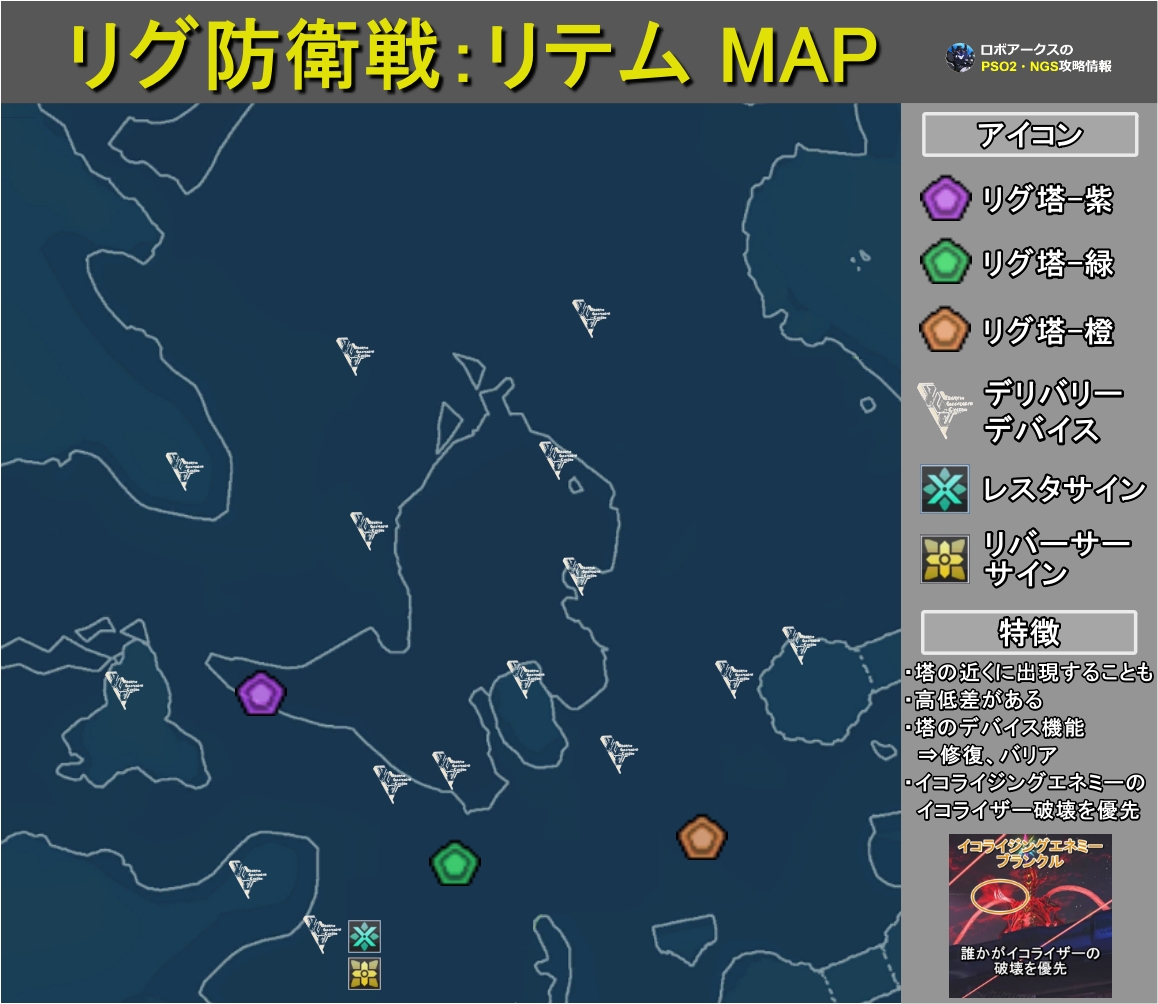This screenshot has height=1004, width=1158.
Task: Click the teal Resta Sign legend icon
Action: 945,488
